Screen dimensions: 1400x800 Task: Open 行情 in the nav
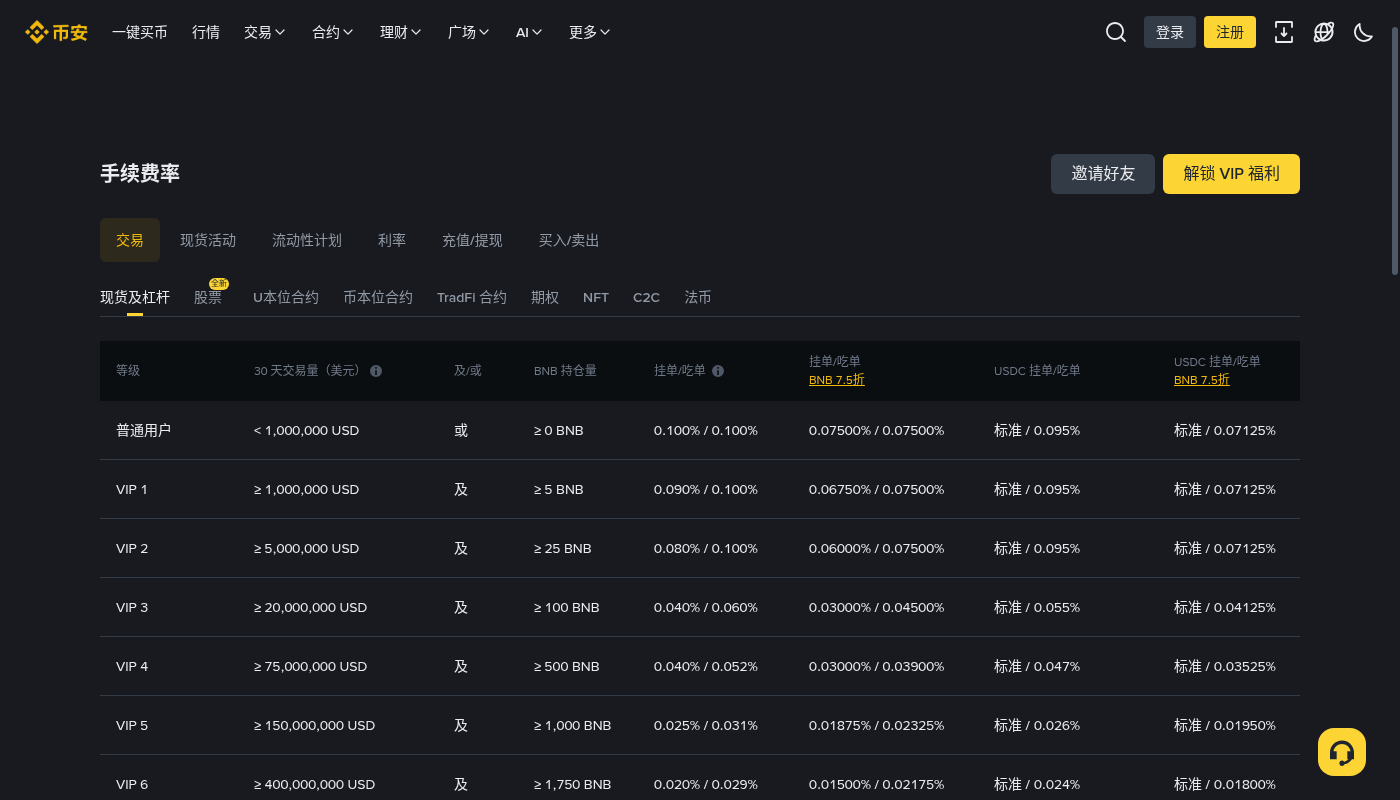coord(206,32)
